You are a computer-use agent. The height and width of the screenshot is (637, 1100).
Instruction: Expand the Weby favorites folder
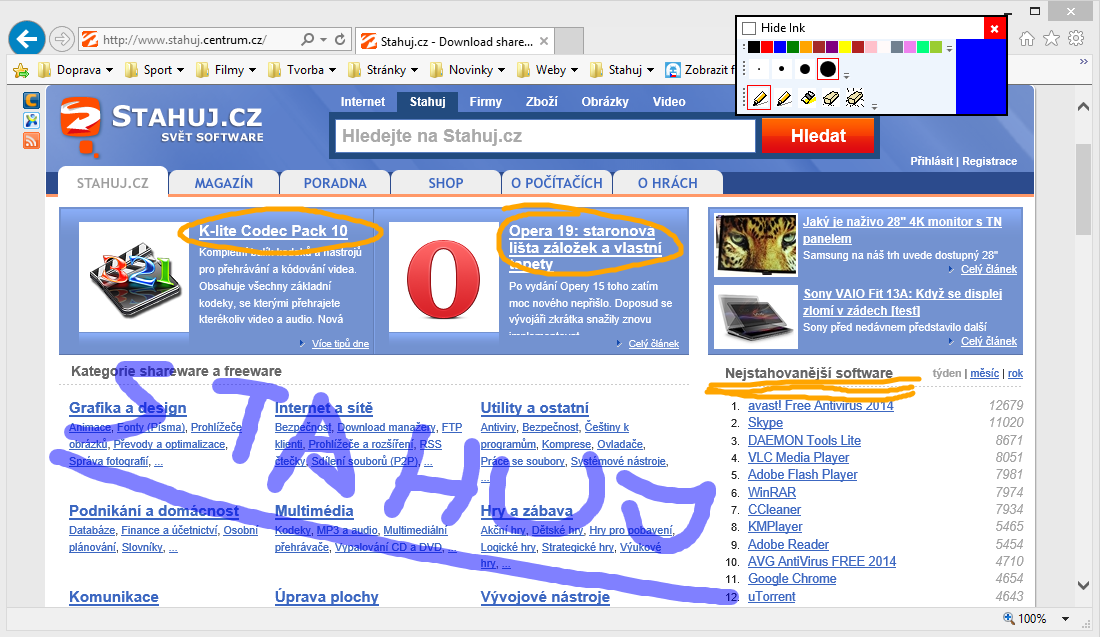point(548,70)
